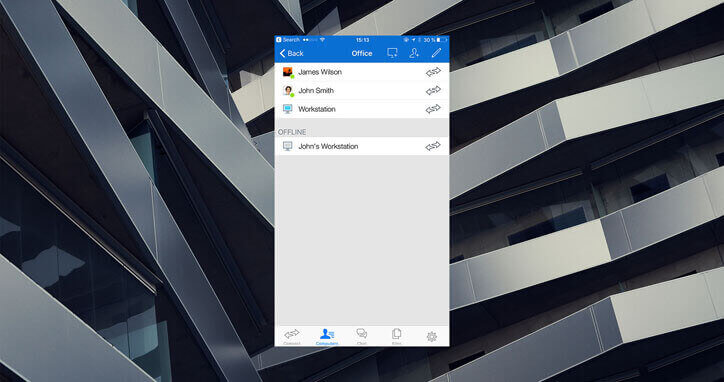Connect to John's Workstation using arrows icon
Image resolution: width=724 pixels, height=382 pixels.
(x=433, y=146)
